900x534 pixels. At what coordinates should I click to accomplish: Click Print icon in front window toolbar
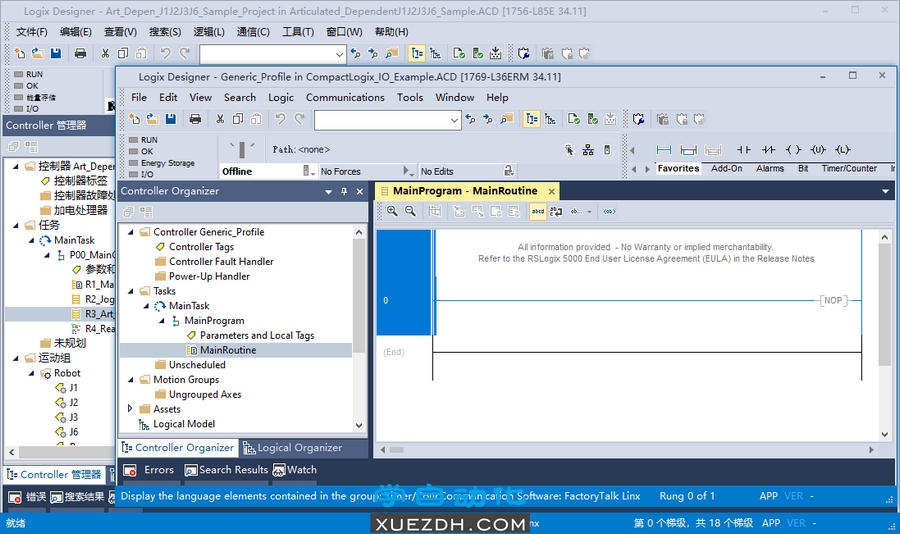pyautogui.click(x=195, y=119)
